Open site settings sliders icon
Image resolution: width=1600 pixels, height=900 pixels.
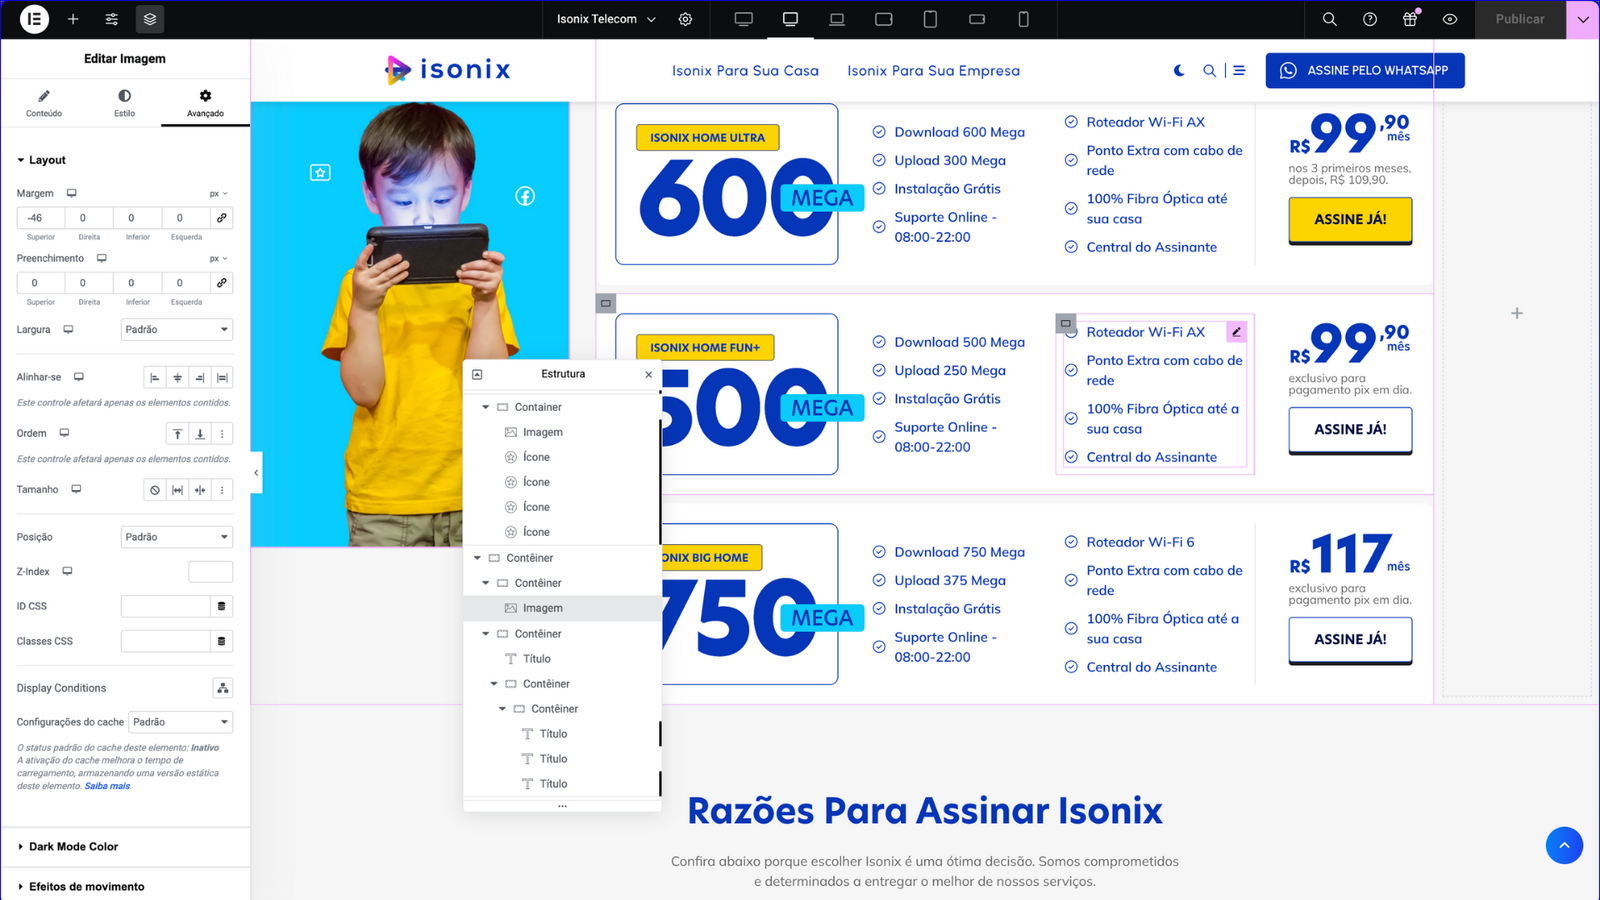tap(112, 19)
